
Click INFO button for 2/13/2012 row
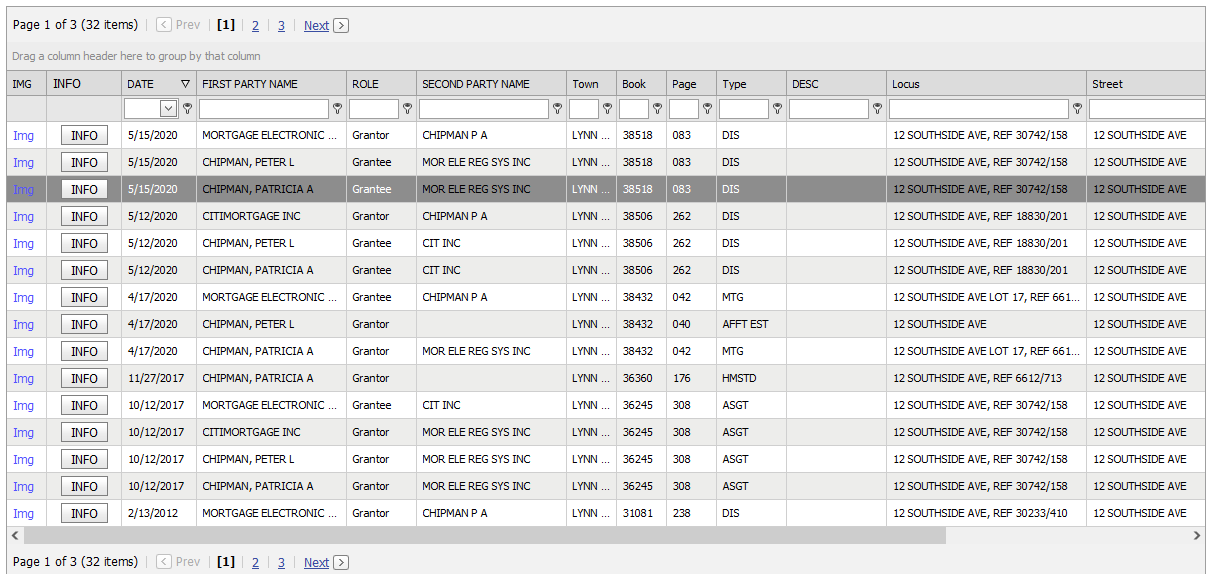(84, 513)
